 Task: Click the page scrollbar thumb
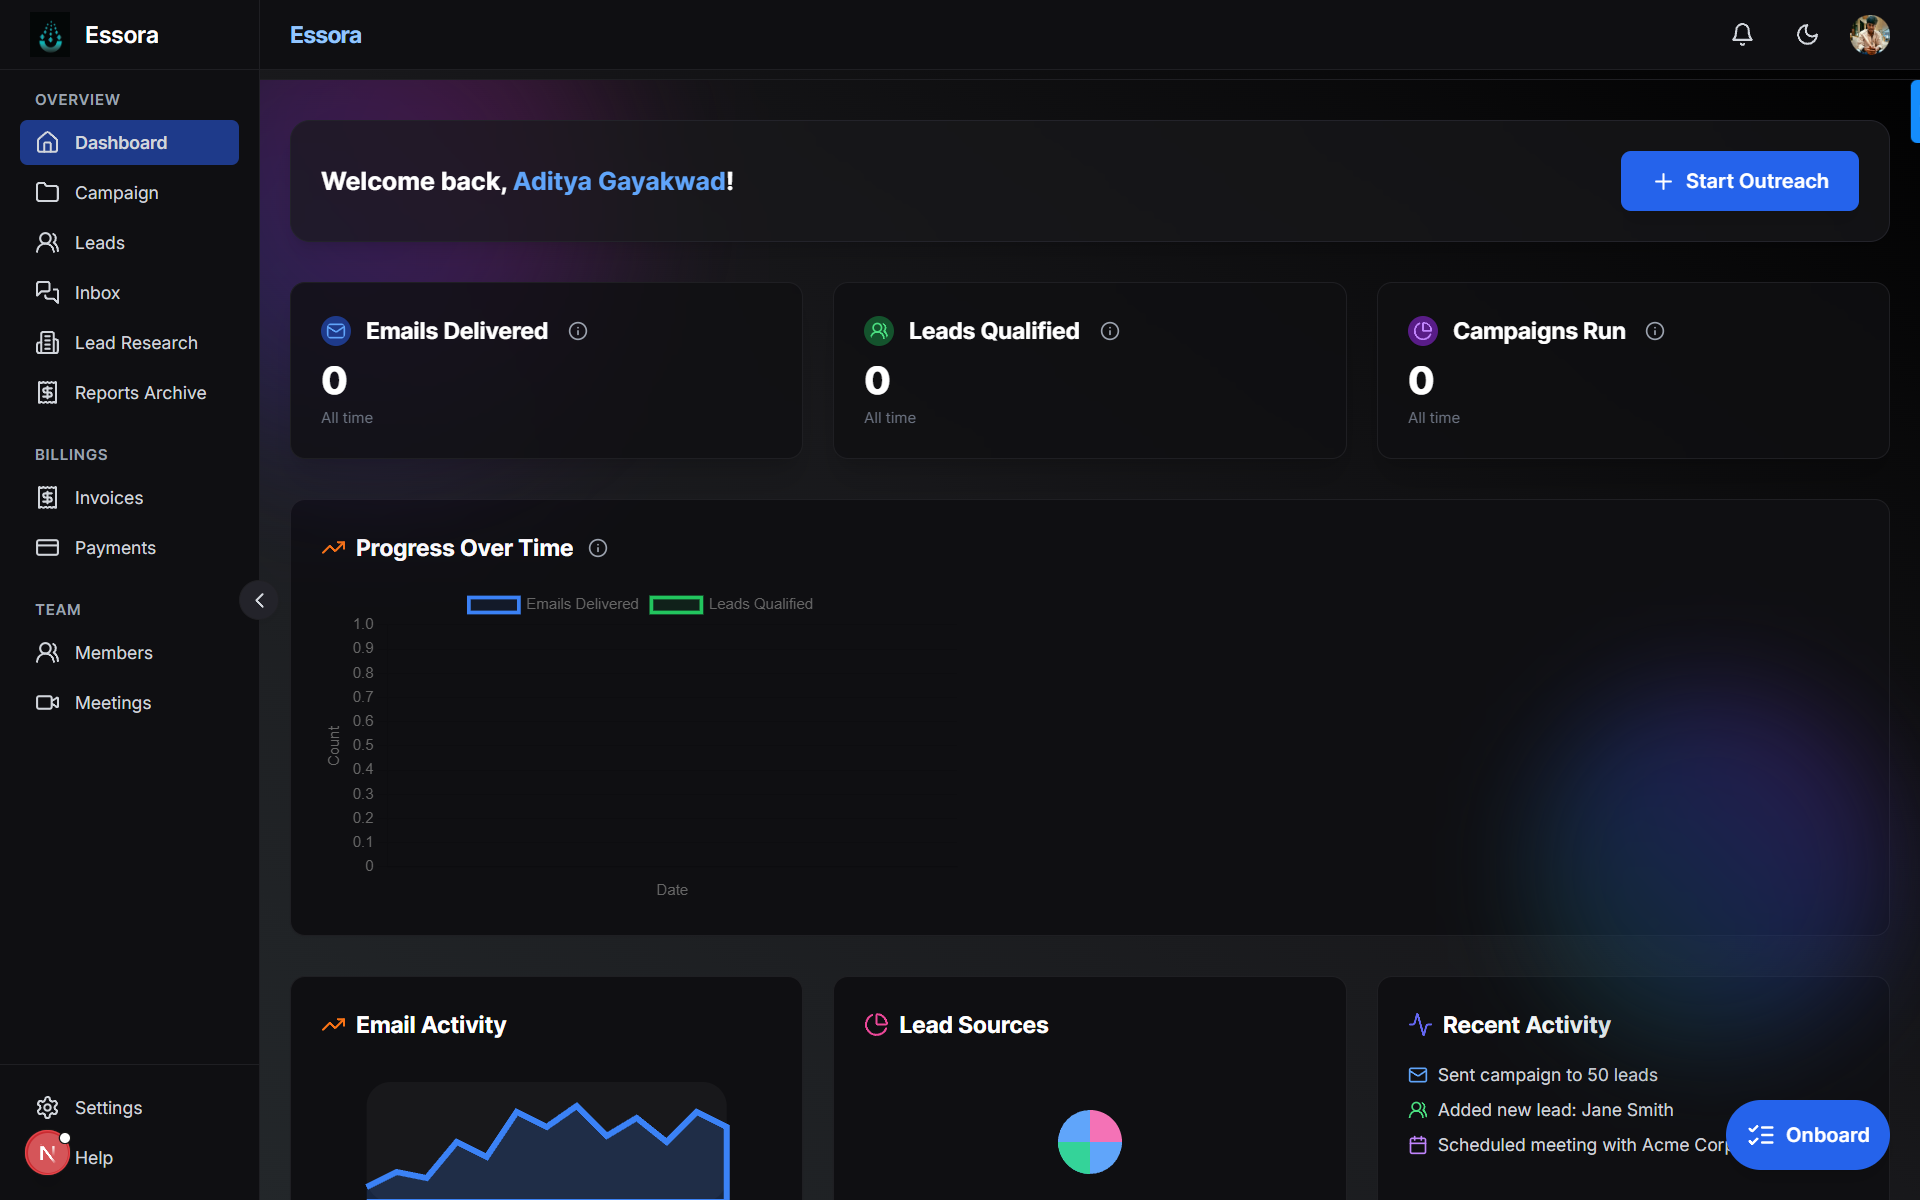tap(1915, 111)
